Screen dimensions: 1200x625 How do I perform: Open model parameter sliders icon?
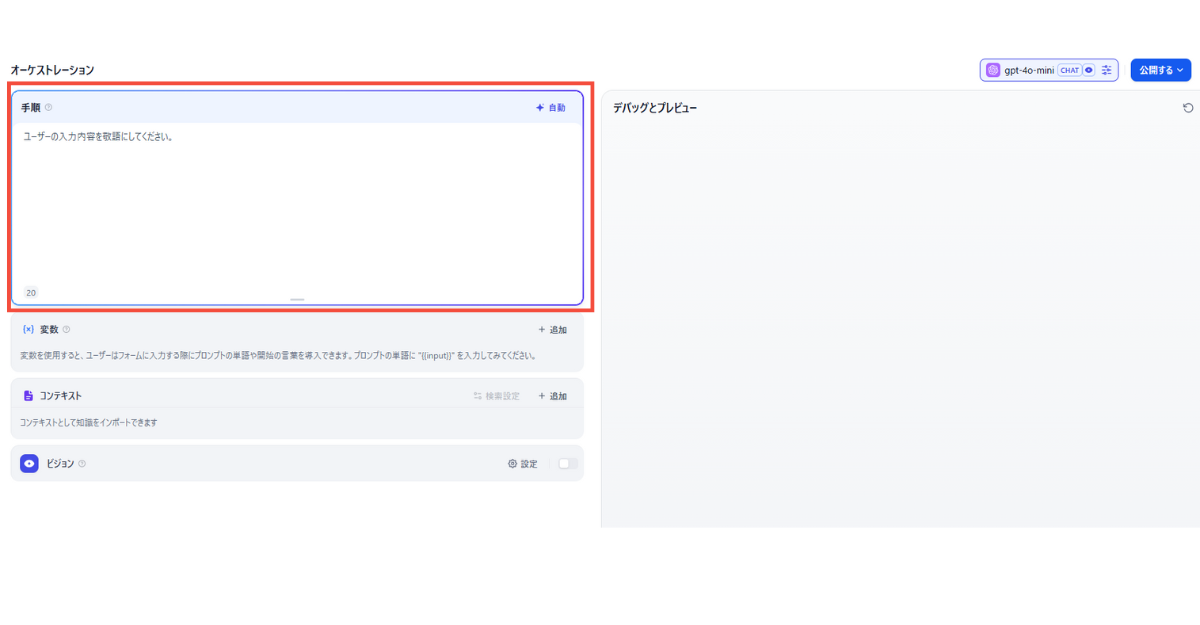coord(1107,70)
